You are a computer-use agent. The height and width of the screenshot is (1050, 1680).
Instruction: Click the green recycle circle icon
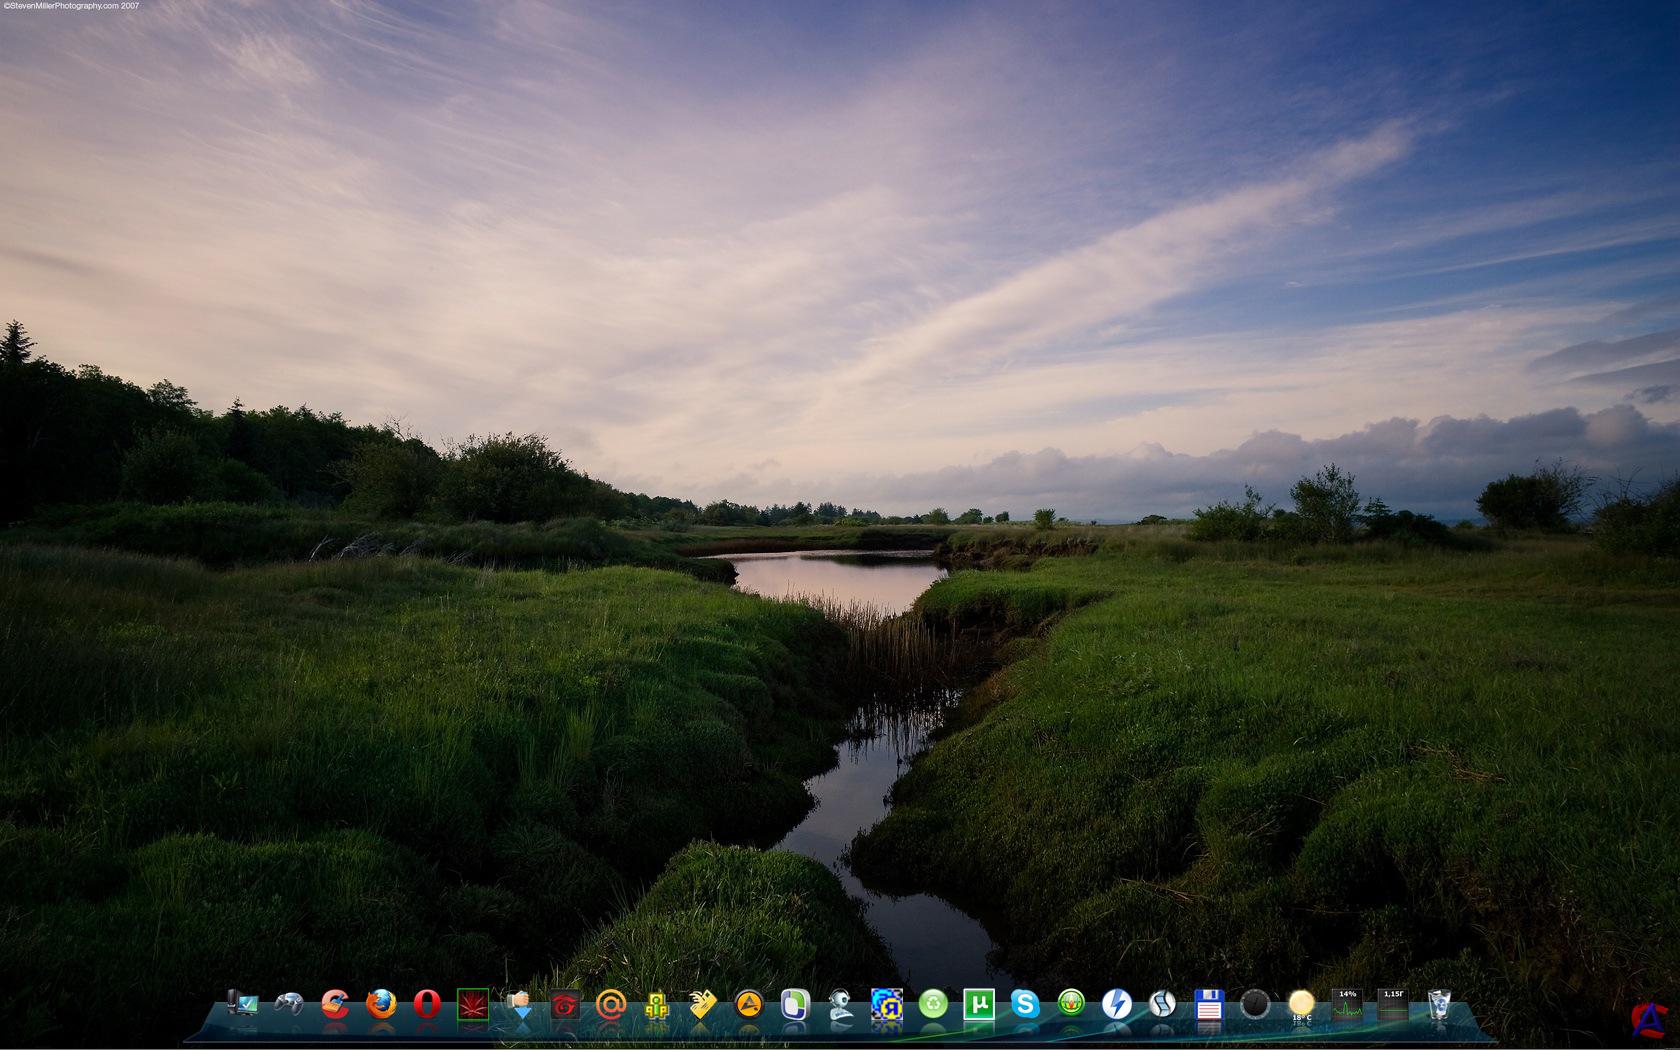933,1004
